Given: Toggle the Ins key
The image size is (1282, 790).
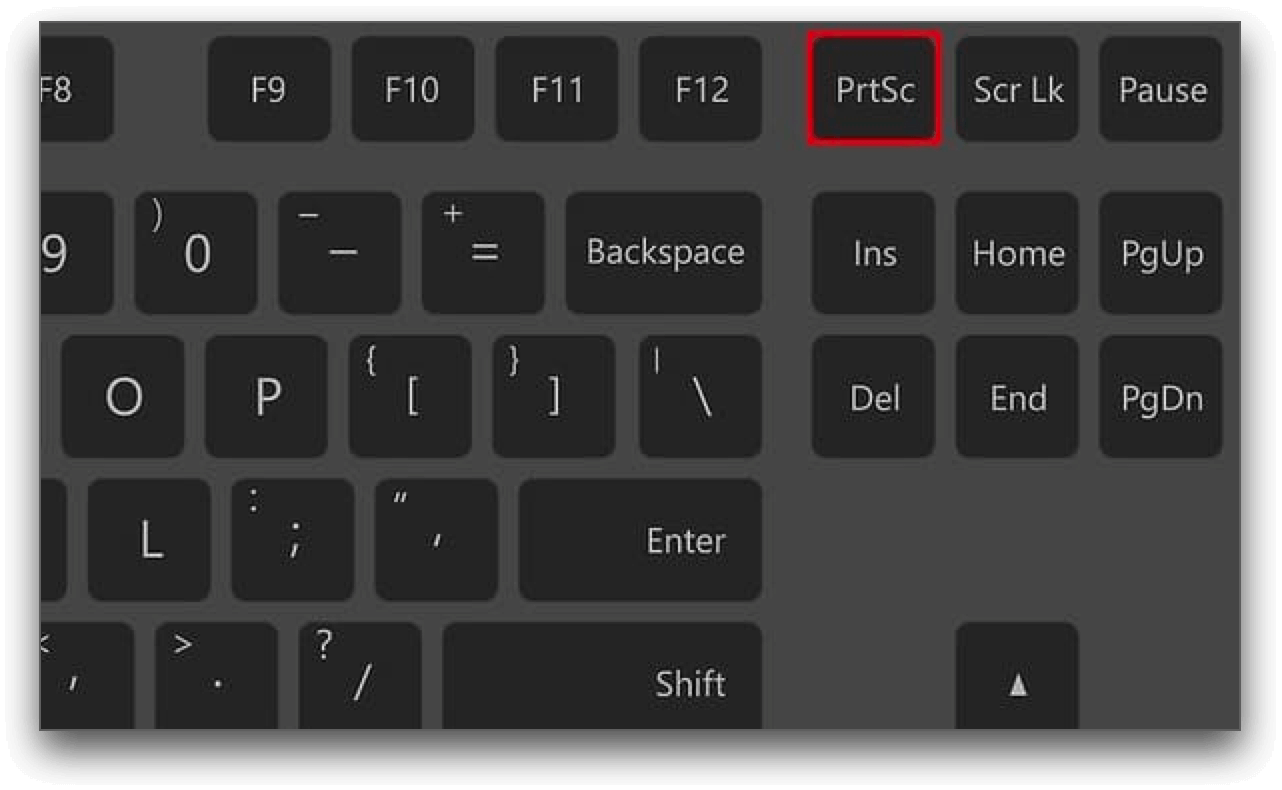Looking at the screenshot, I should click(873, 253).
